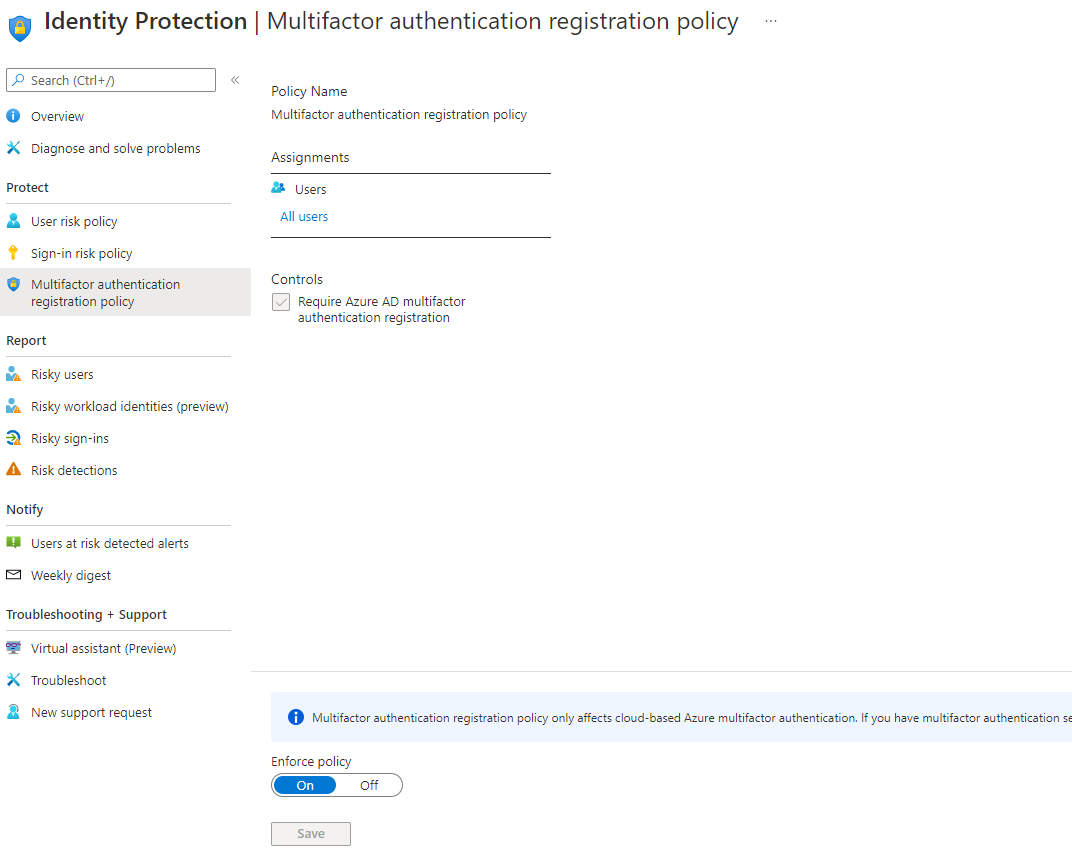
Task: Click the Multifactor authentication info banner text
Action: (x=692, y=718)
